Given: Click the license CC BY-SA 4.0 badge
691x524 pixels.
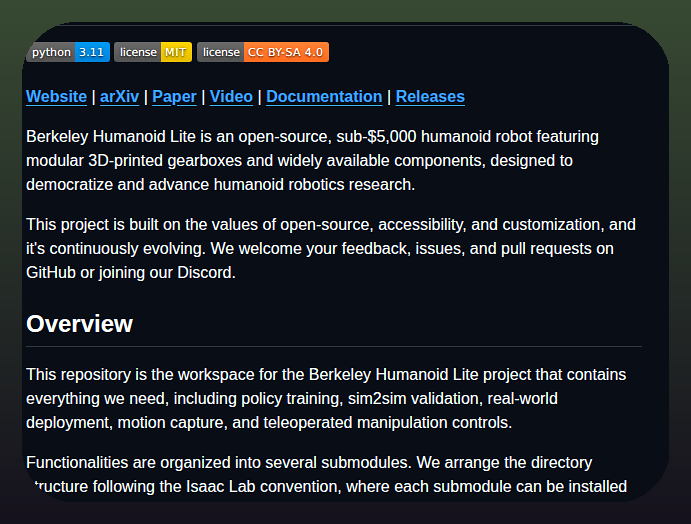Looking at the screenshot, I should click(x=263, y=52).
